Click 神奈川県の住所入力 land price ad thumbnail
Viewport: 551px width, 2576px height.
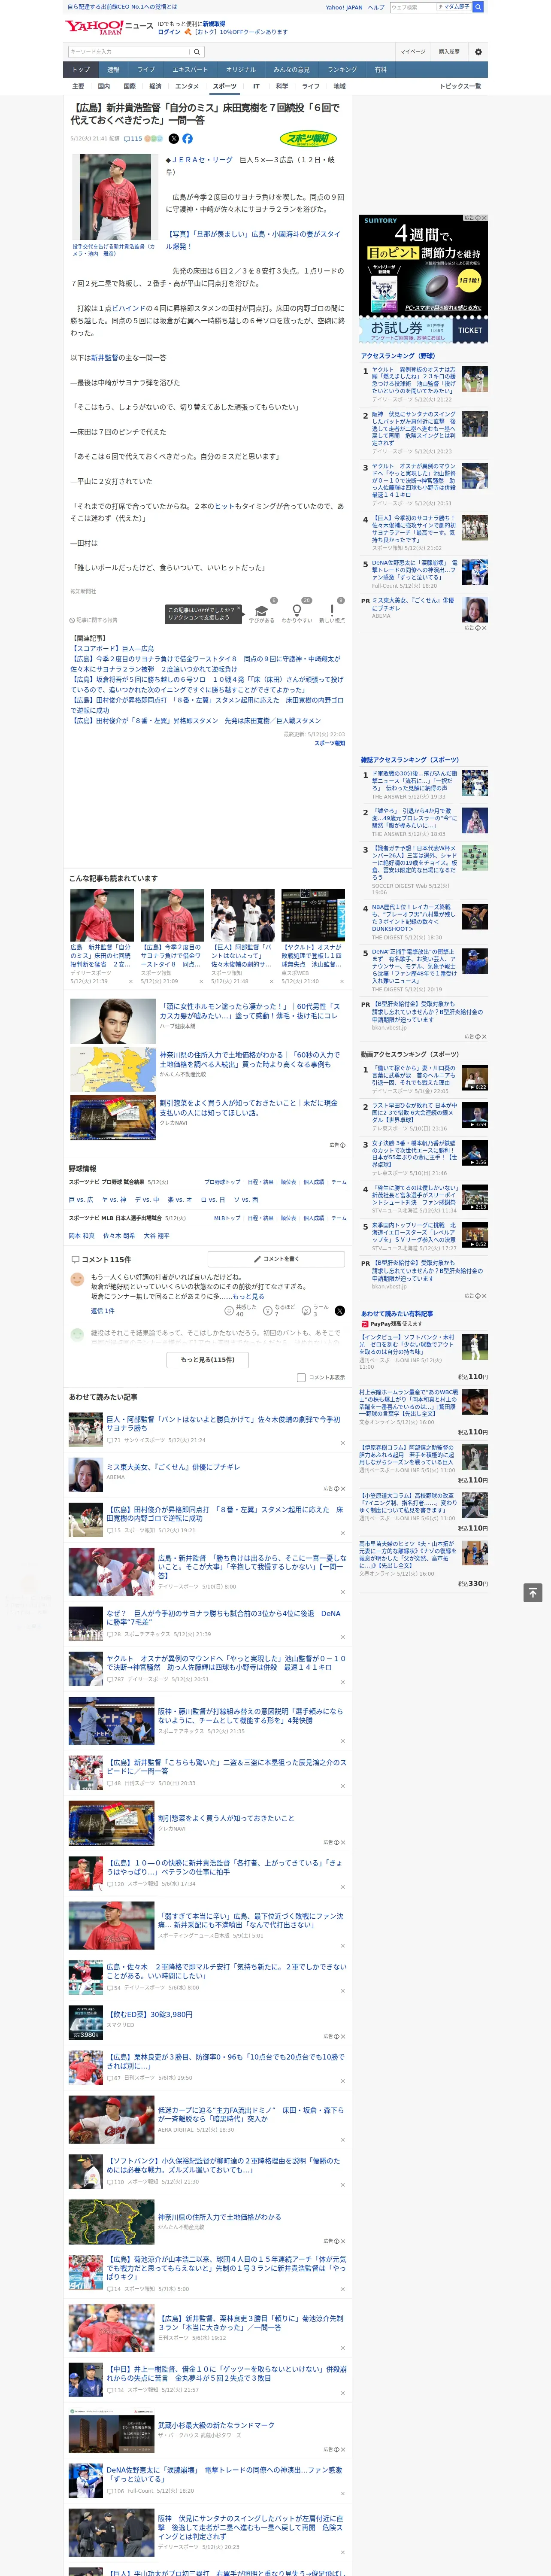pos(112,1069)
